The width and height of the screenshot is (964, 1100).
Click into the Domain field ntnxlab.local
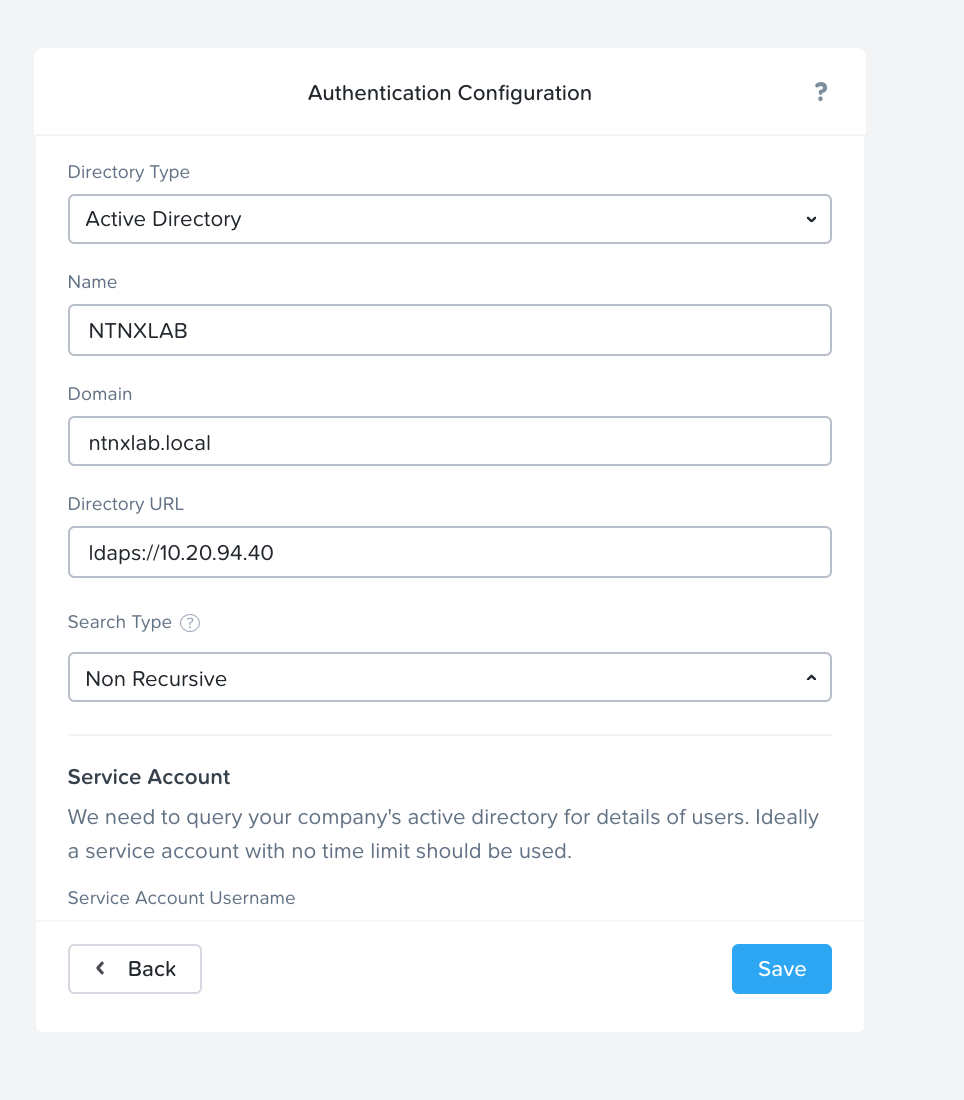click(450, 441)
